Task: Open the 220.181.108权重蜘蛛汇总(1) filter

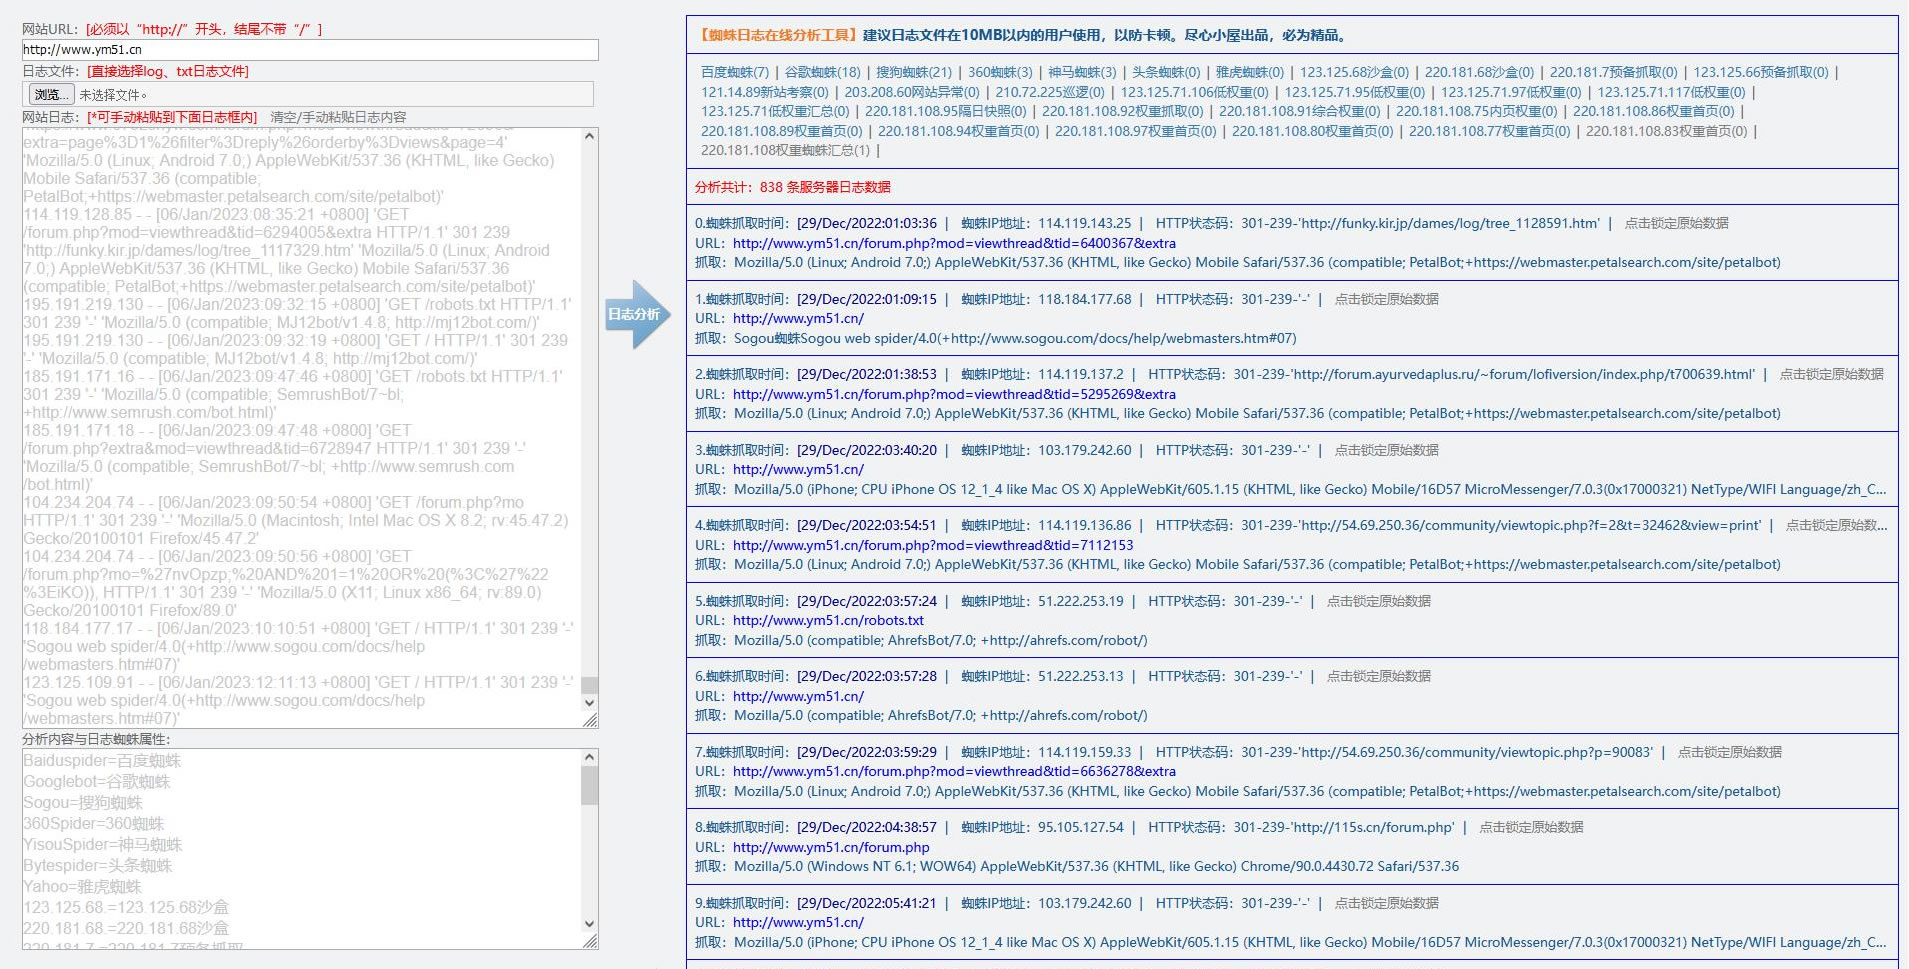Action: coord(785,150)
